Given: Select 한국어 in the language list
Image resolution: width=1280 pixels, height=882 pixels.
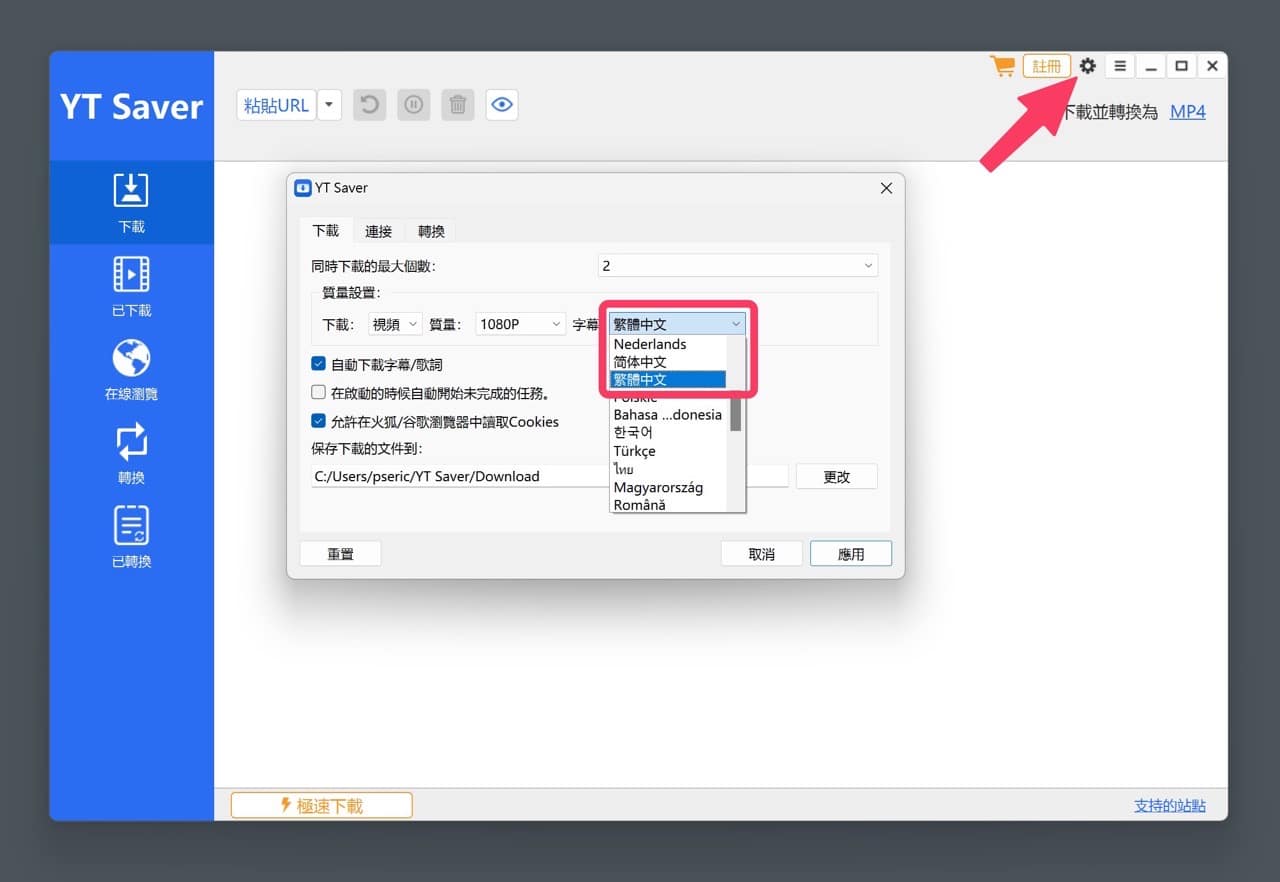Looking at the screenshot, I should (668, 433).
